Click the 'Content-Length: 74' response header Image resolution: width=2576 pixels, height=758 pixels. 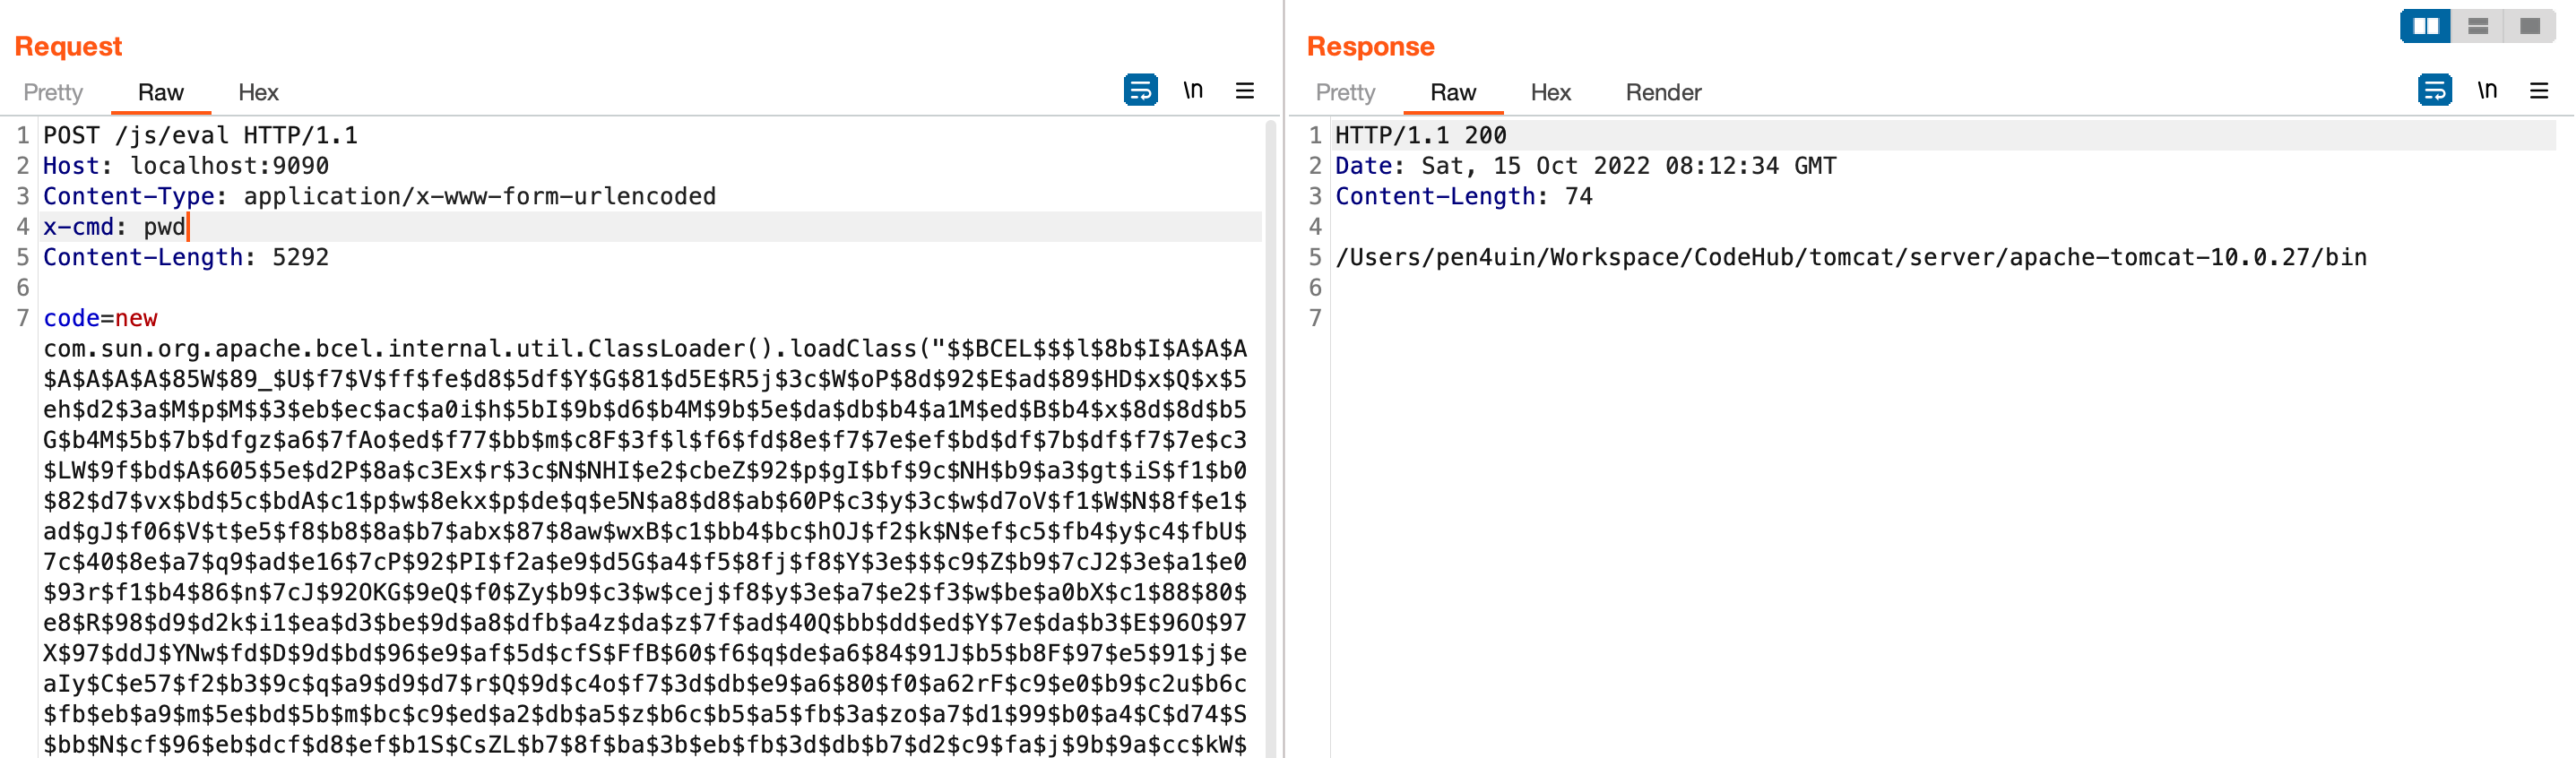click(1463, 196)
